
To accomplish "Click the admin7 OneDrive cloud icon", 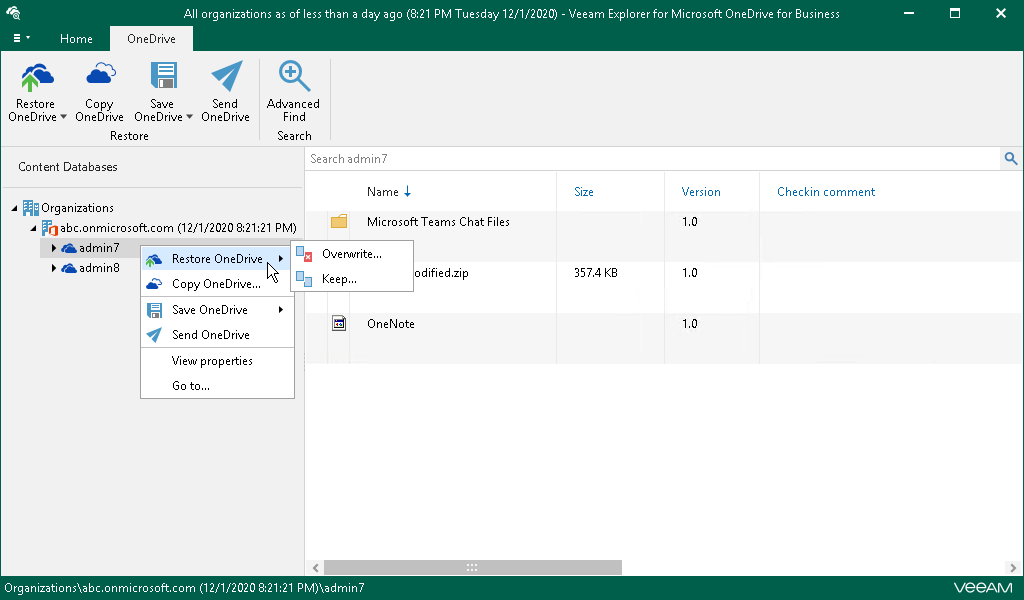I will (x=69, y=248).
